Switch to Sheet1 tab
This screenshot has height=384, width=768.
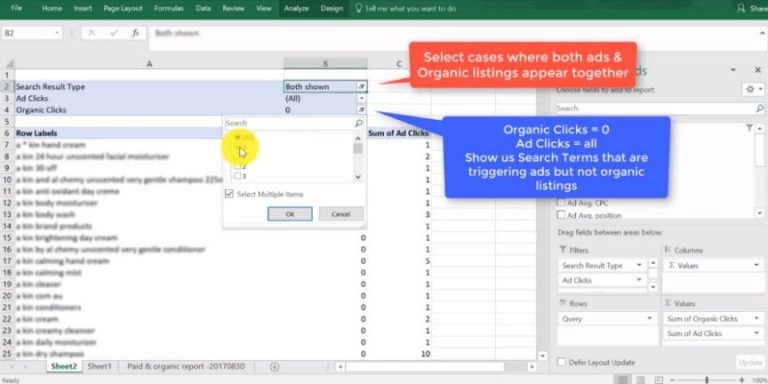coord(99,366)
